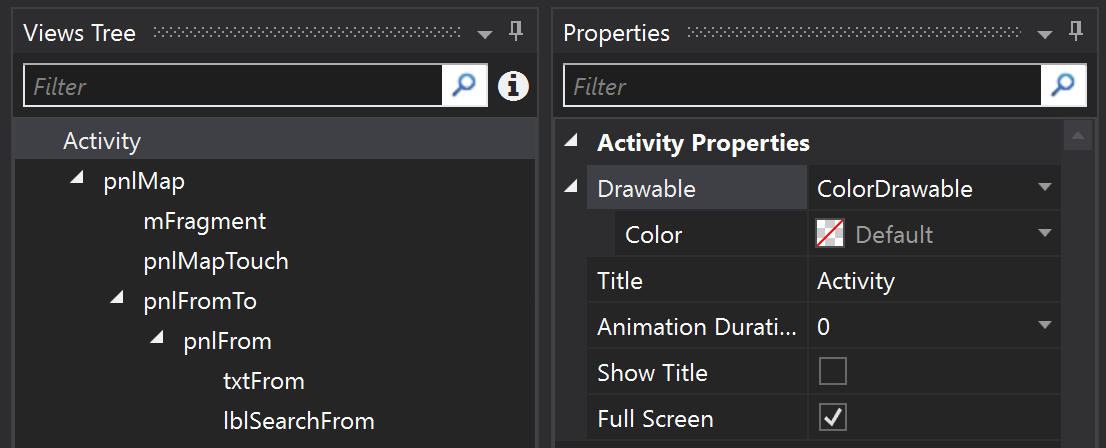Click the Views Tree filter search icon

coord(464,86)
